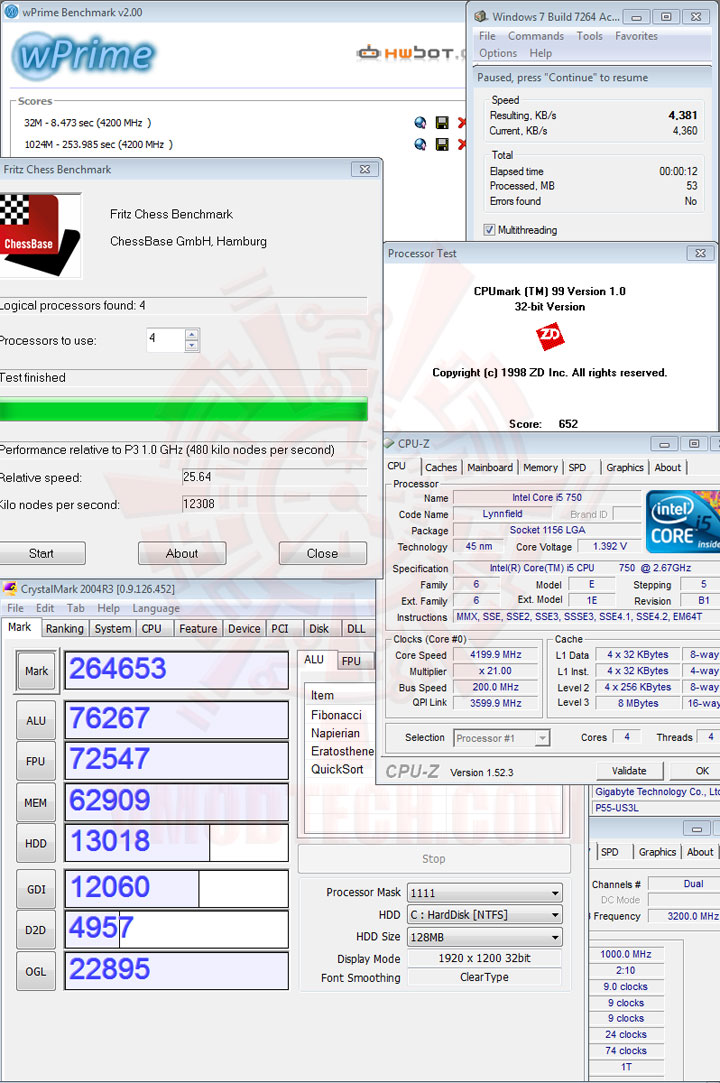The image size is (720, 1083).
Task: Click the Validate button in CPU-Z
Action: tap(629, 771)
